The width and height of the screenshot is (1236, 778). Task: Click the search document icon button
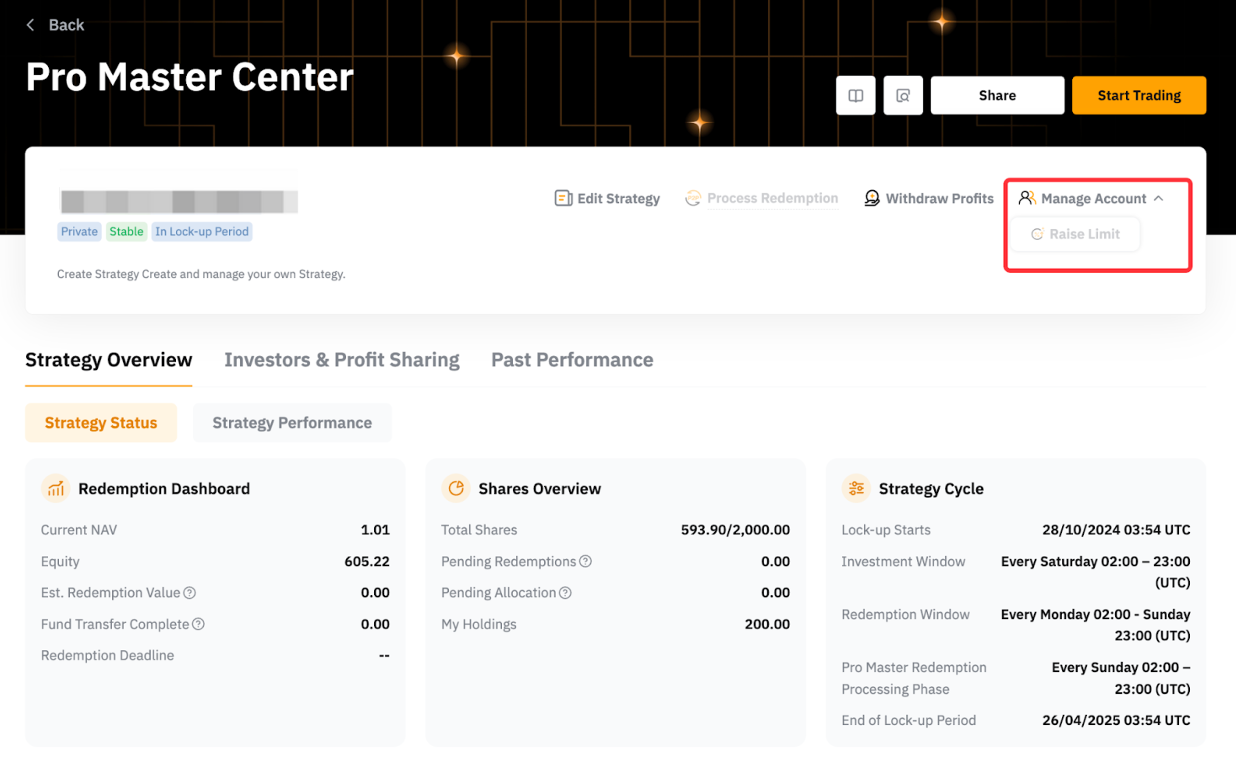click(903, 96)
